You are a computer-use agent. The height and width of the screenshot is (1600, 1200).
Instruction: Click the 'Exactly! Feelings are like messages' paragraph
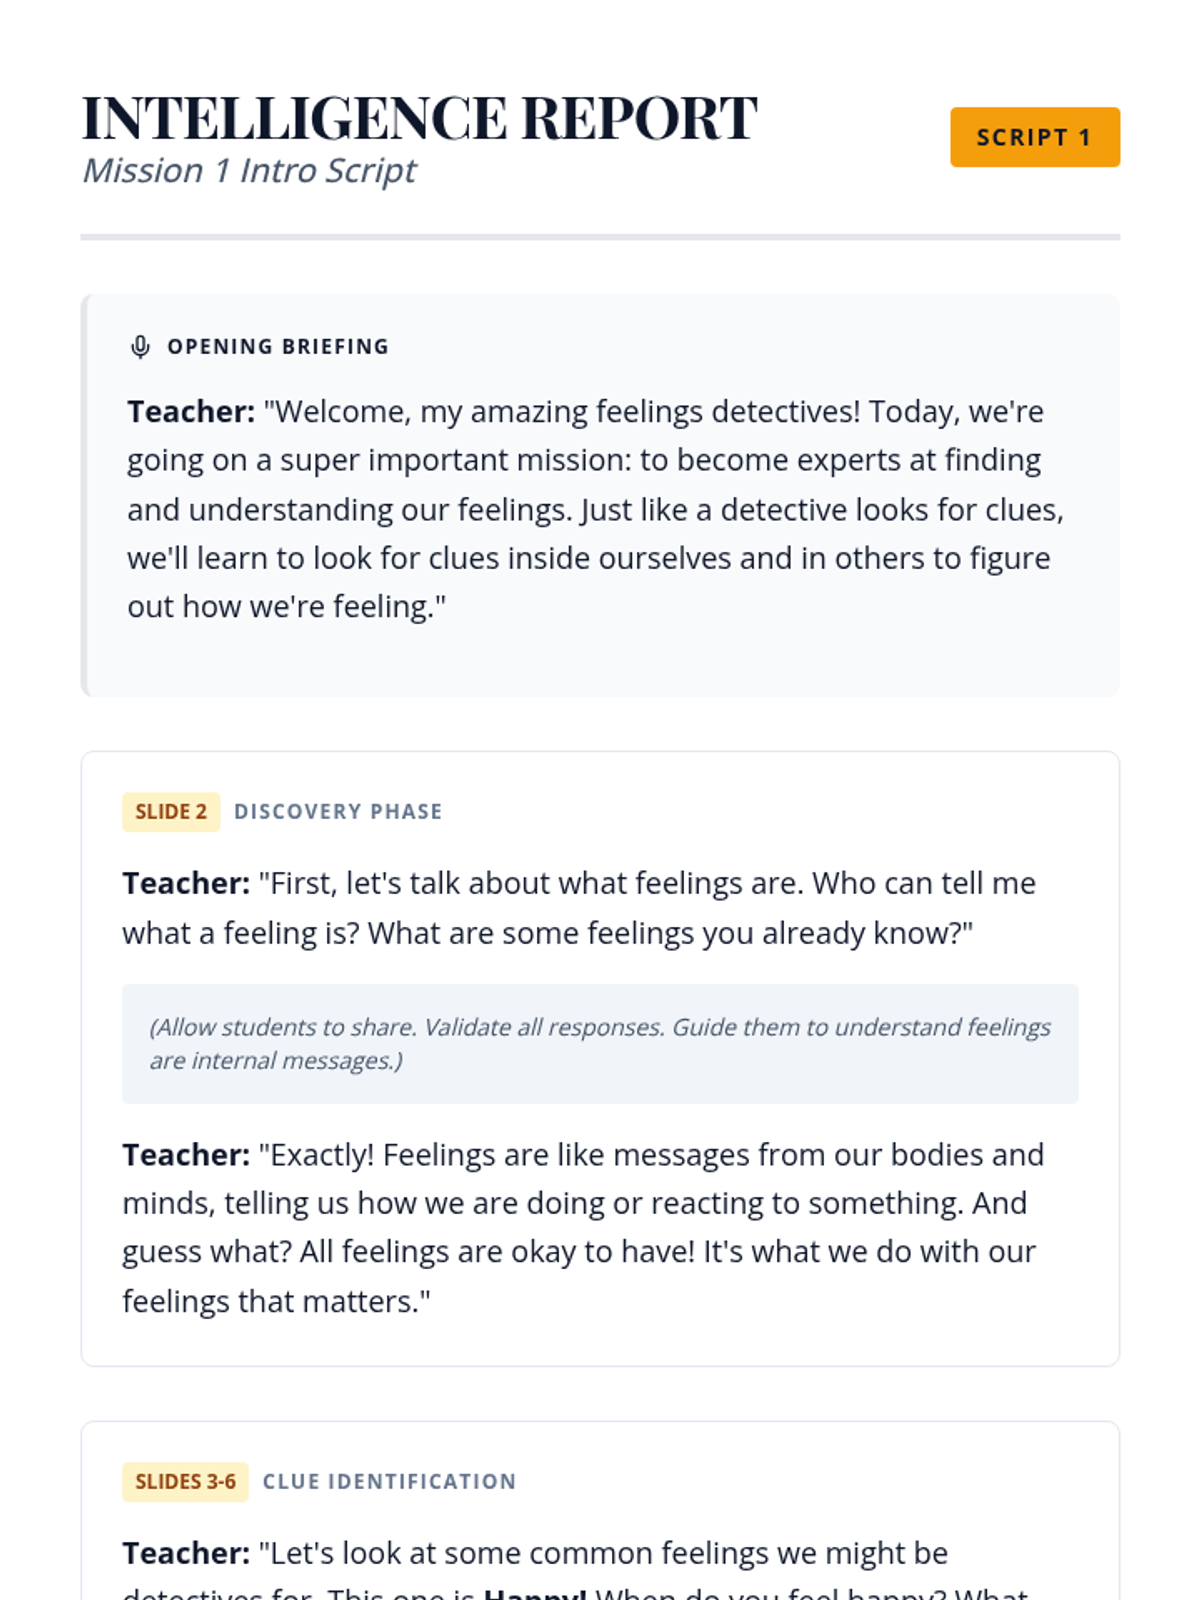point(583,1228)
